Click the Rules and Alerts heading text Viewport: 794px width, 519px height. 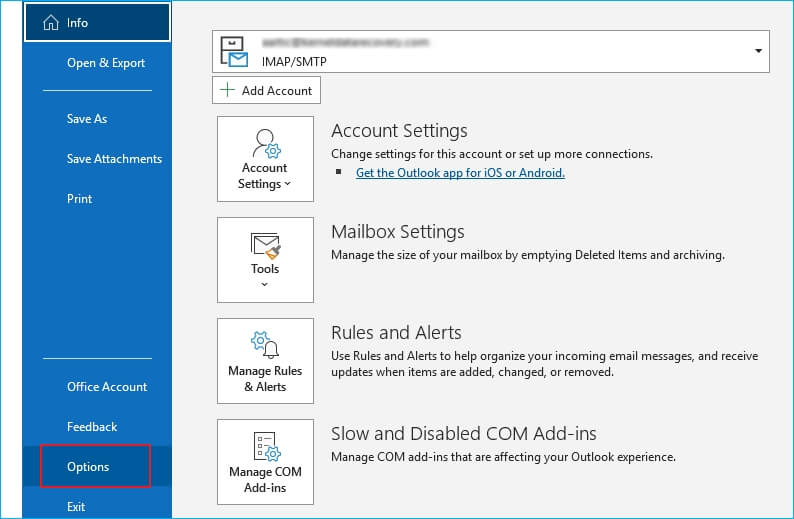[396, 333]
